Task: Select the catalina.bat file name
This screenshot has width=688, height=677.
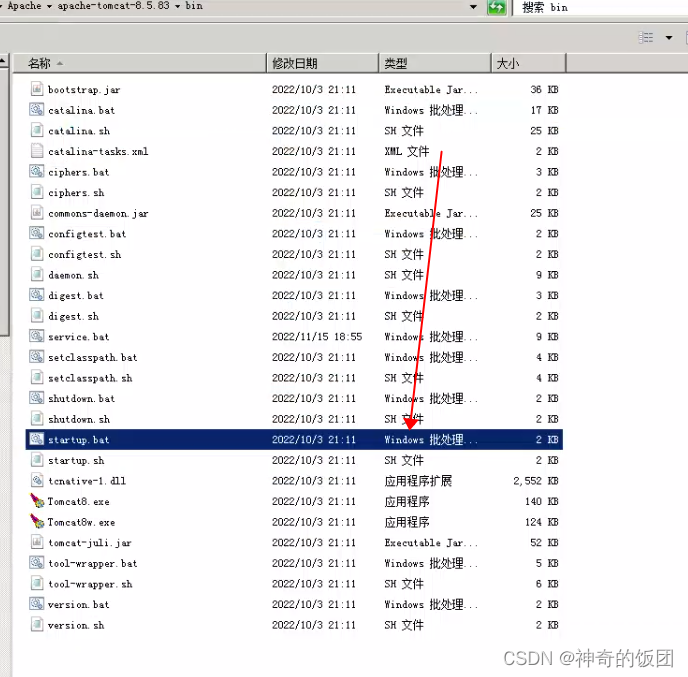Action: (x=81, y=110)
